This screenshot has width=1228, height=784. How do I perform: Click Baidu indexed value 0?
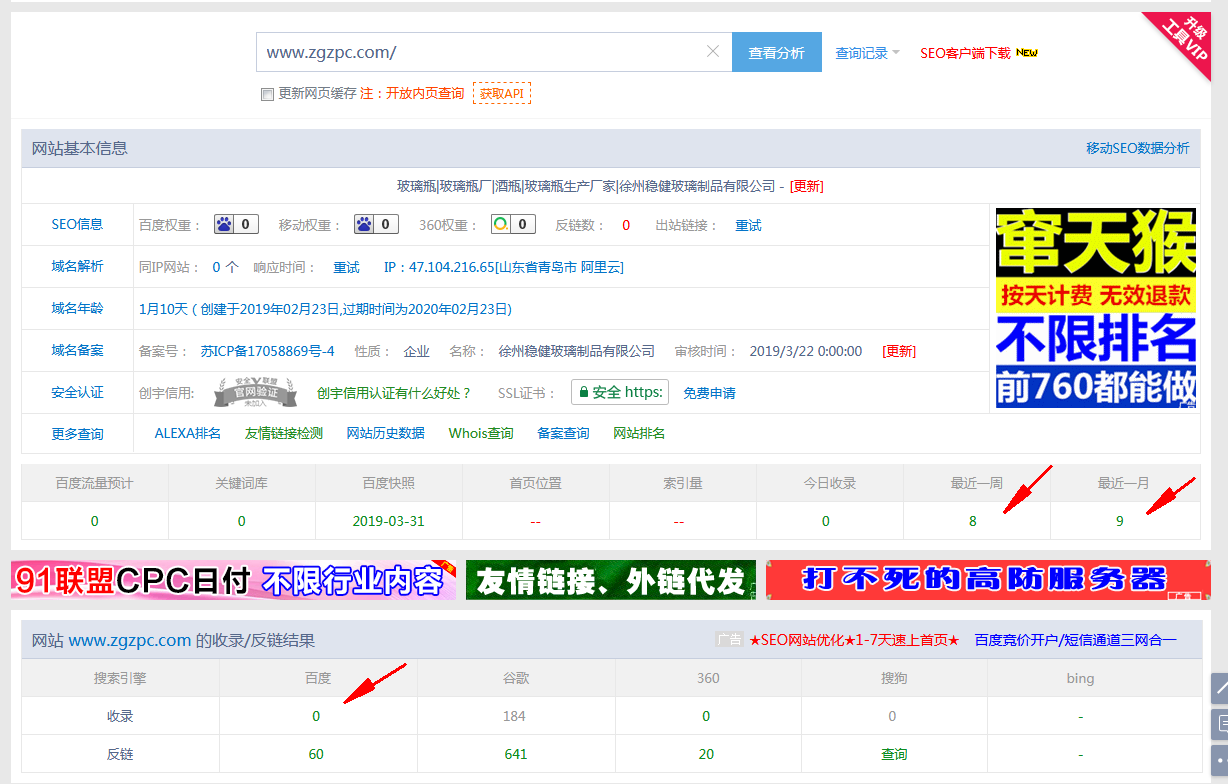316,716
